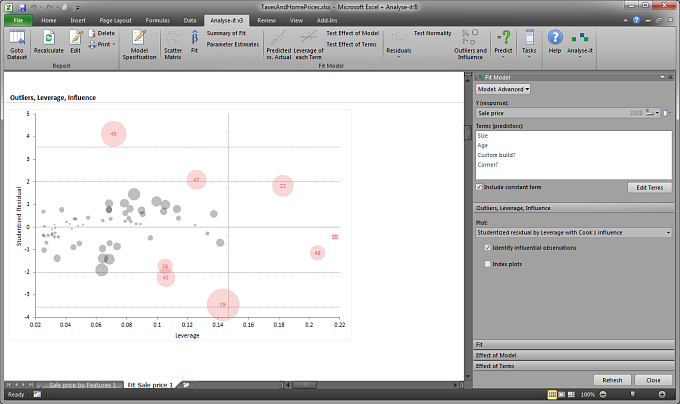Select Test Effect of Terms
Screen dimensions: 680x404
(x=351, y=44)
